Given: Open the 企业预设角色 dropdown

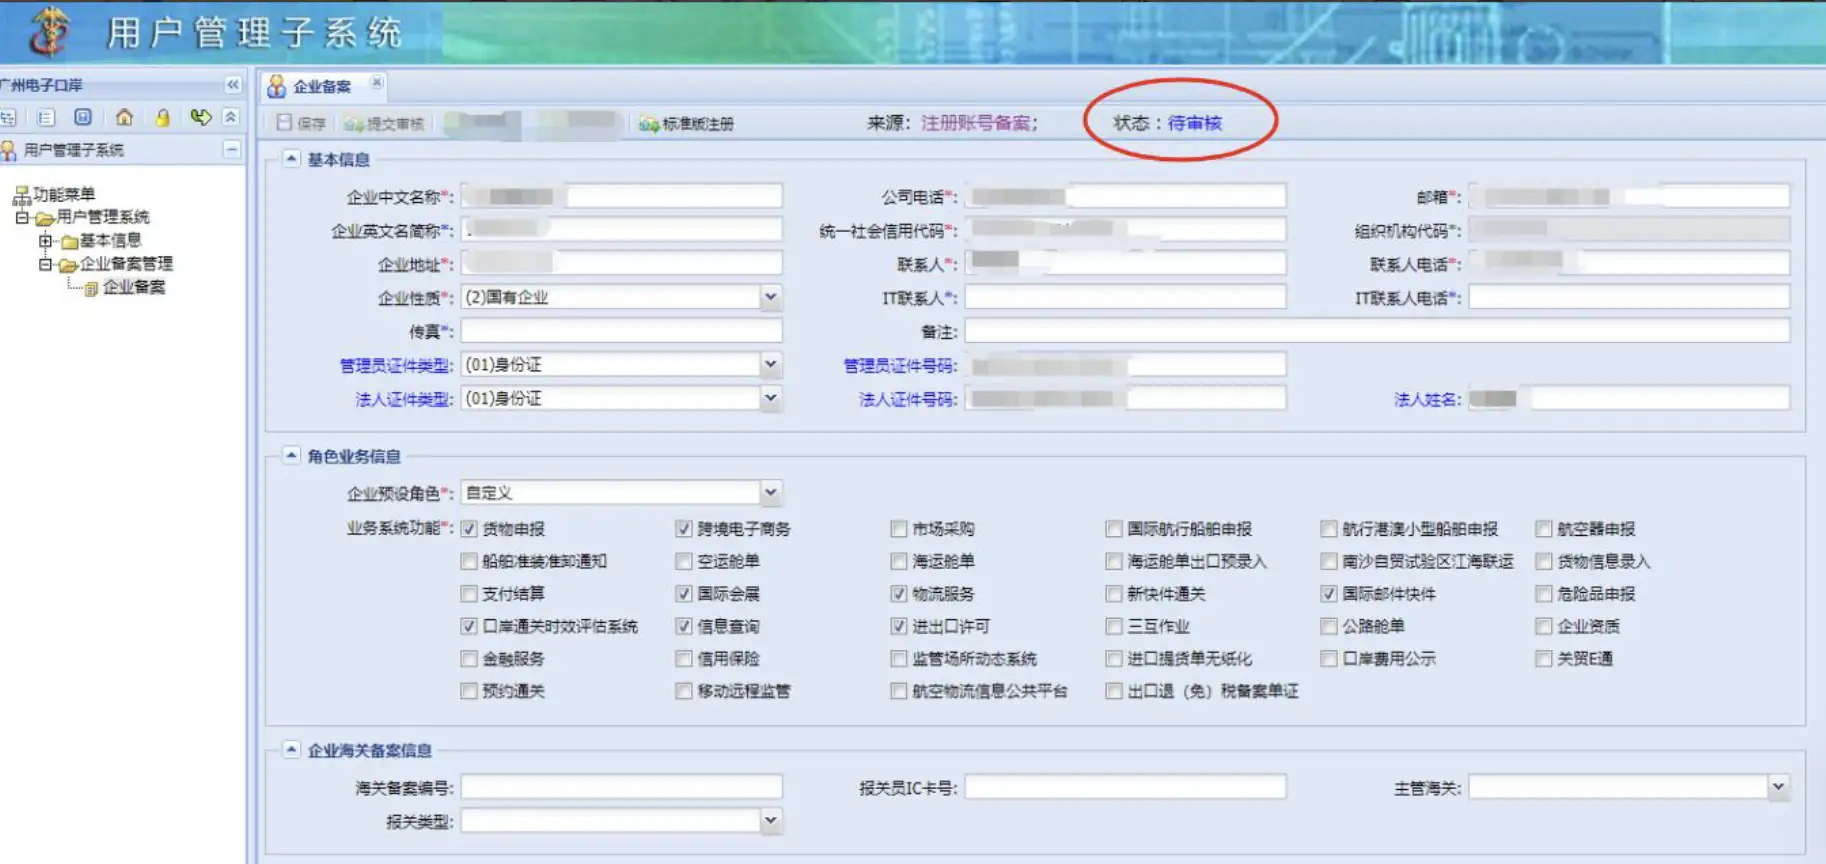Looking at the screenshot, I should coord(771,493).
